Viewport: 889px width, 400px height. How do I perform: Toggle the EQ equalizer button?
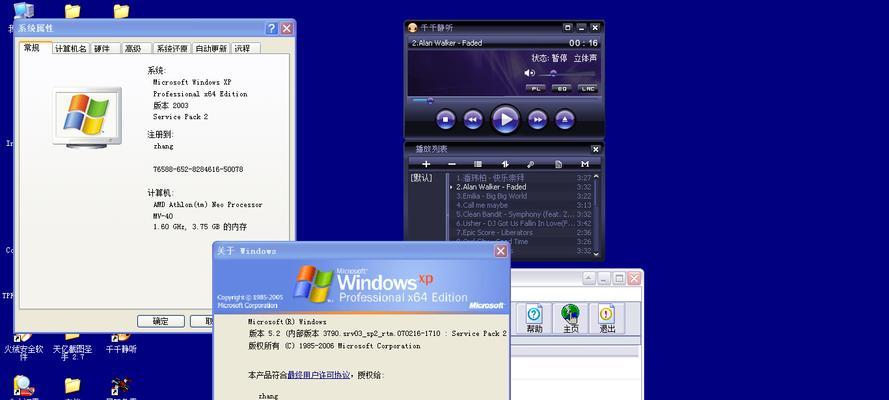(x=561, y=88)
